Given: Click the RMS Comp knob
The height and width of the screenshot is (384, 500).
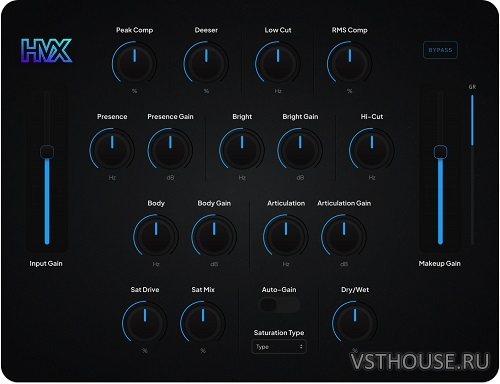Looking at the screenshot, I should (349, 63).
